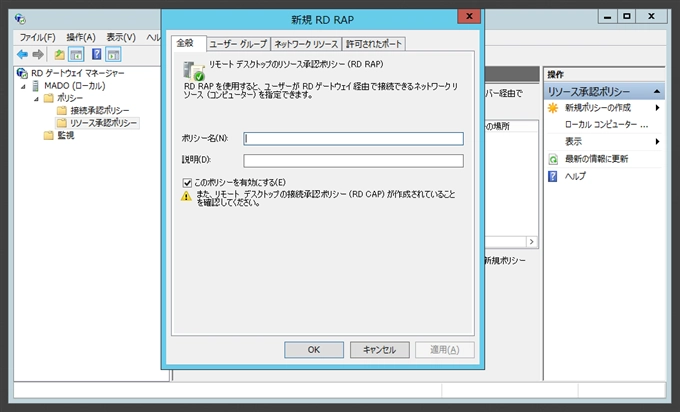680x412 pixels.
Task: Click the リソース承認ポリシー folder icon
Action: point(62,123)
